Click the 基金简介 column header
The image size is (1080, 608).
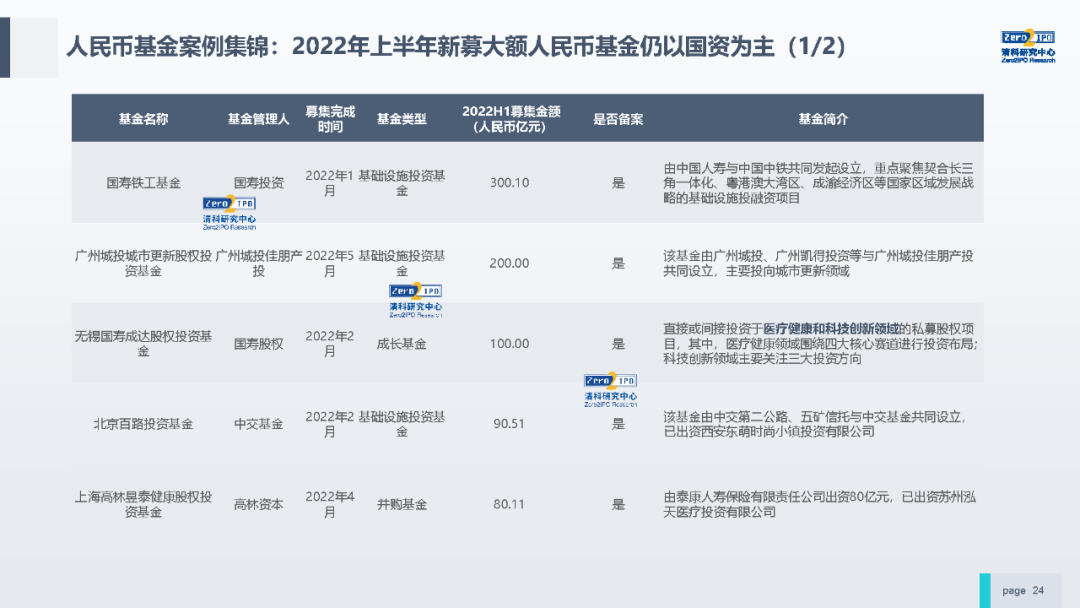[822, 119]
